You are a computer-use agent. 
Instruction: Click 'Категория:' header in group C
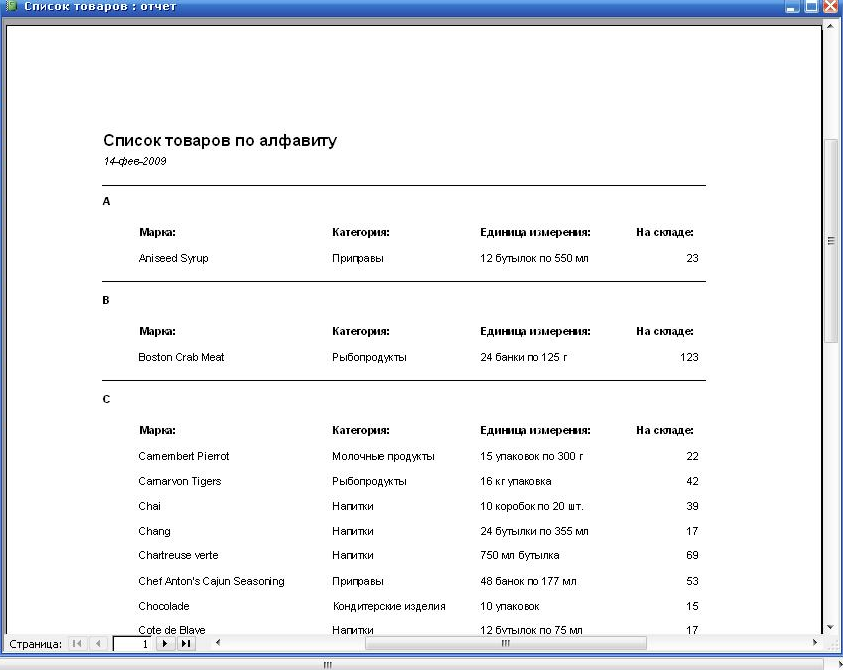361,430
